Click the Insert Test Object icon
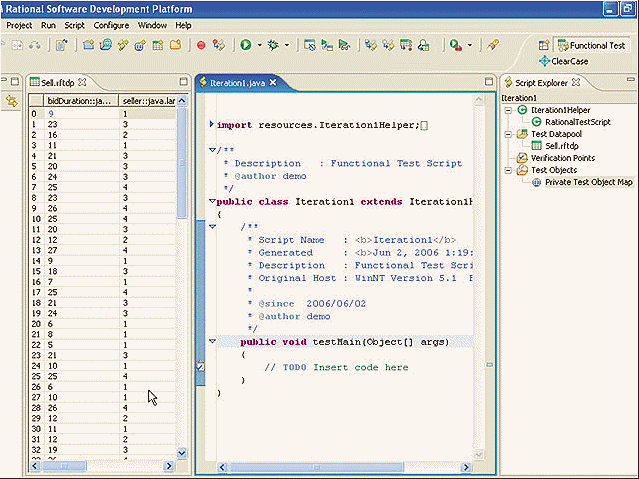Screen dimensions: 639x479 388,45
